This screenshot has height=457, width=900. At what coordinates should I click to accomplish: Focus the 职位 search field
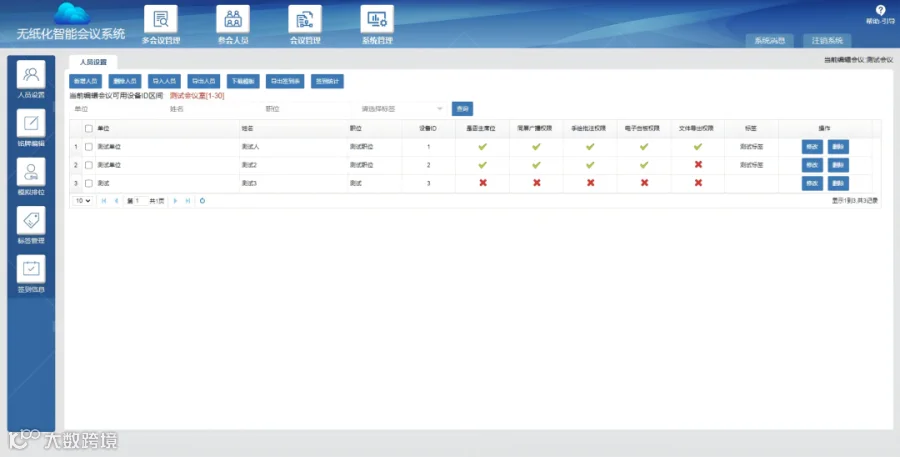[307, 109]
